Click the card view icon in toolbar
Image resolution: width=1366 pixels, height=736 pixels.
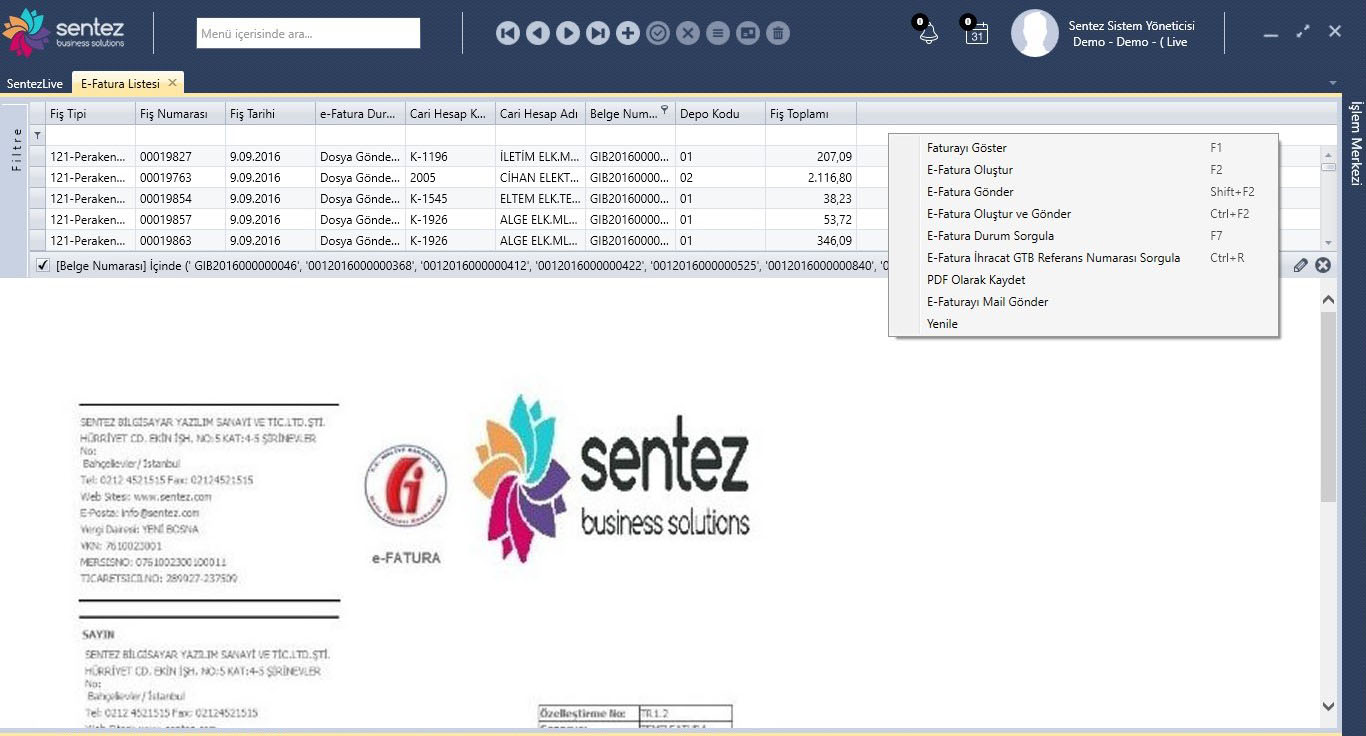(x=748, y=33)
